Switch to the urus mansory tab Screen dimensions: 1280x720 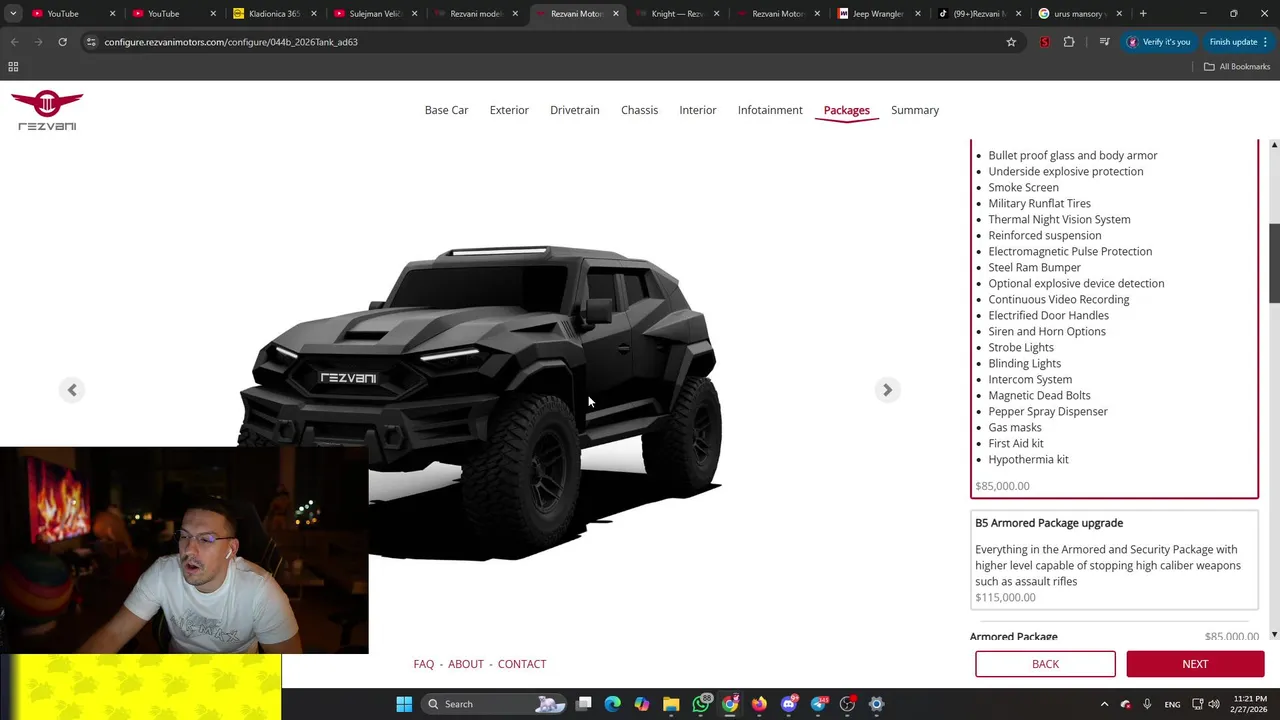click(1080, 14)
